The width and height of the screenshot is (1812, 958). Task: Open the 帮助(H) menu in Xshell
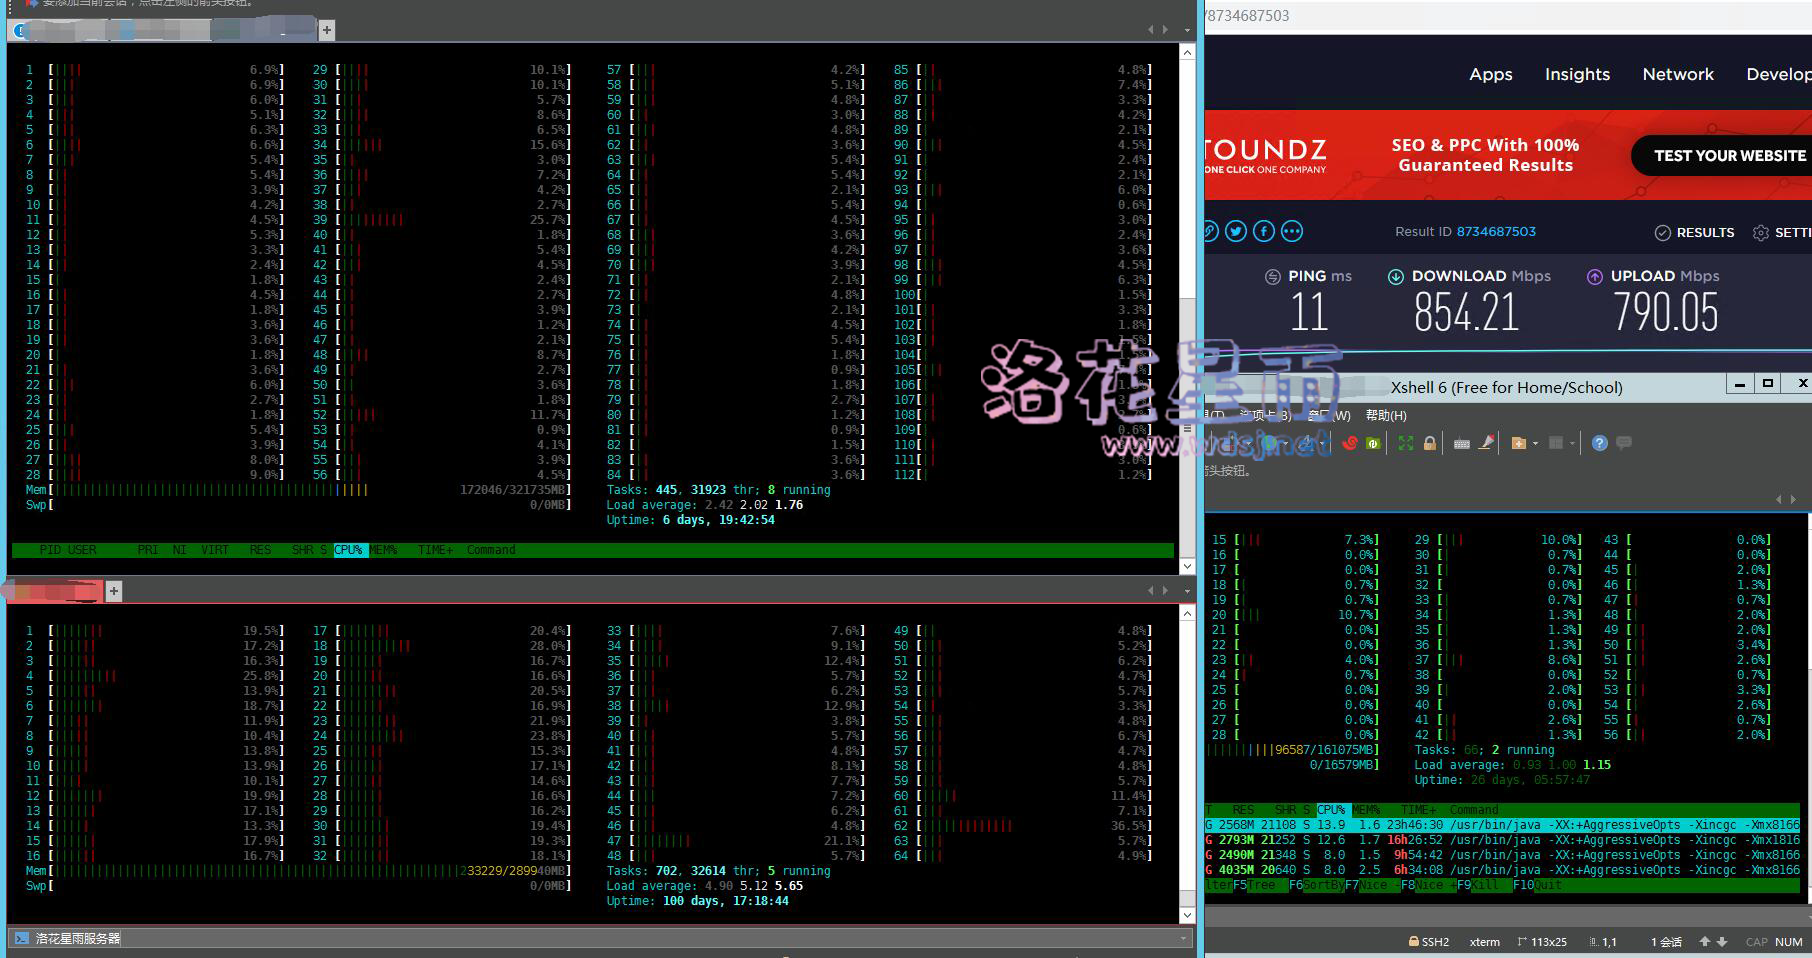[1386, 415]
